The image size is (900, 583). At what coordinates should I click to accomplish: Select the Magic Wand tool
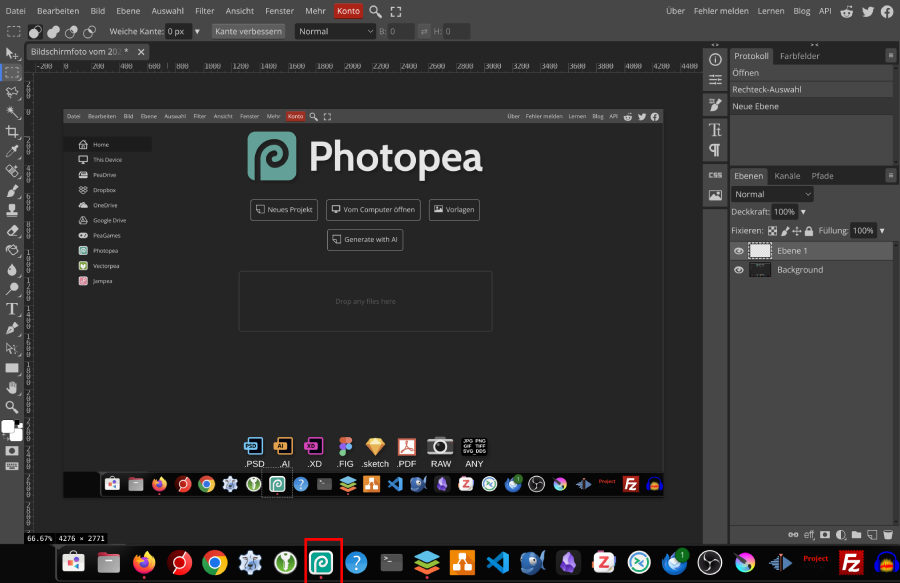coord(12,111)
